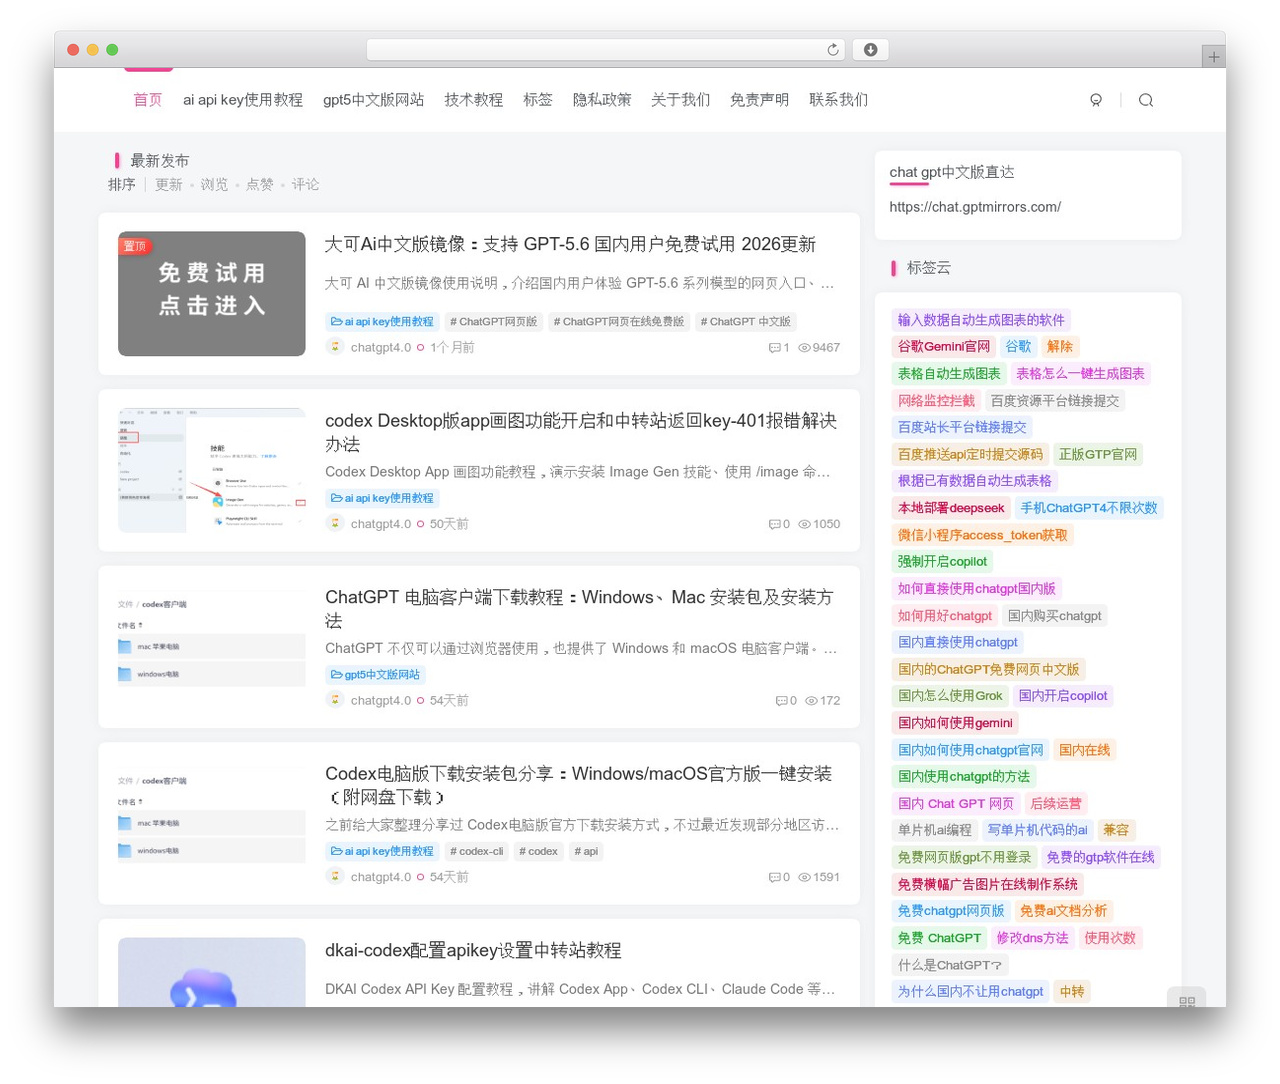Open 隐私政策 page from navigation

click(x=602, y=100)
